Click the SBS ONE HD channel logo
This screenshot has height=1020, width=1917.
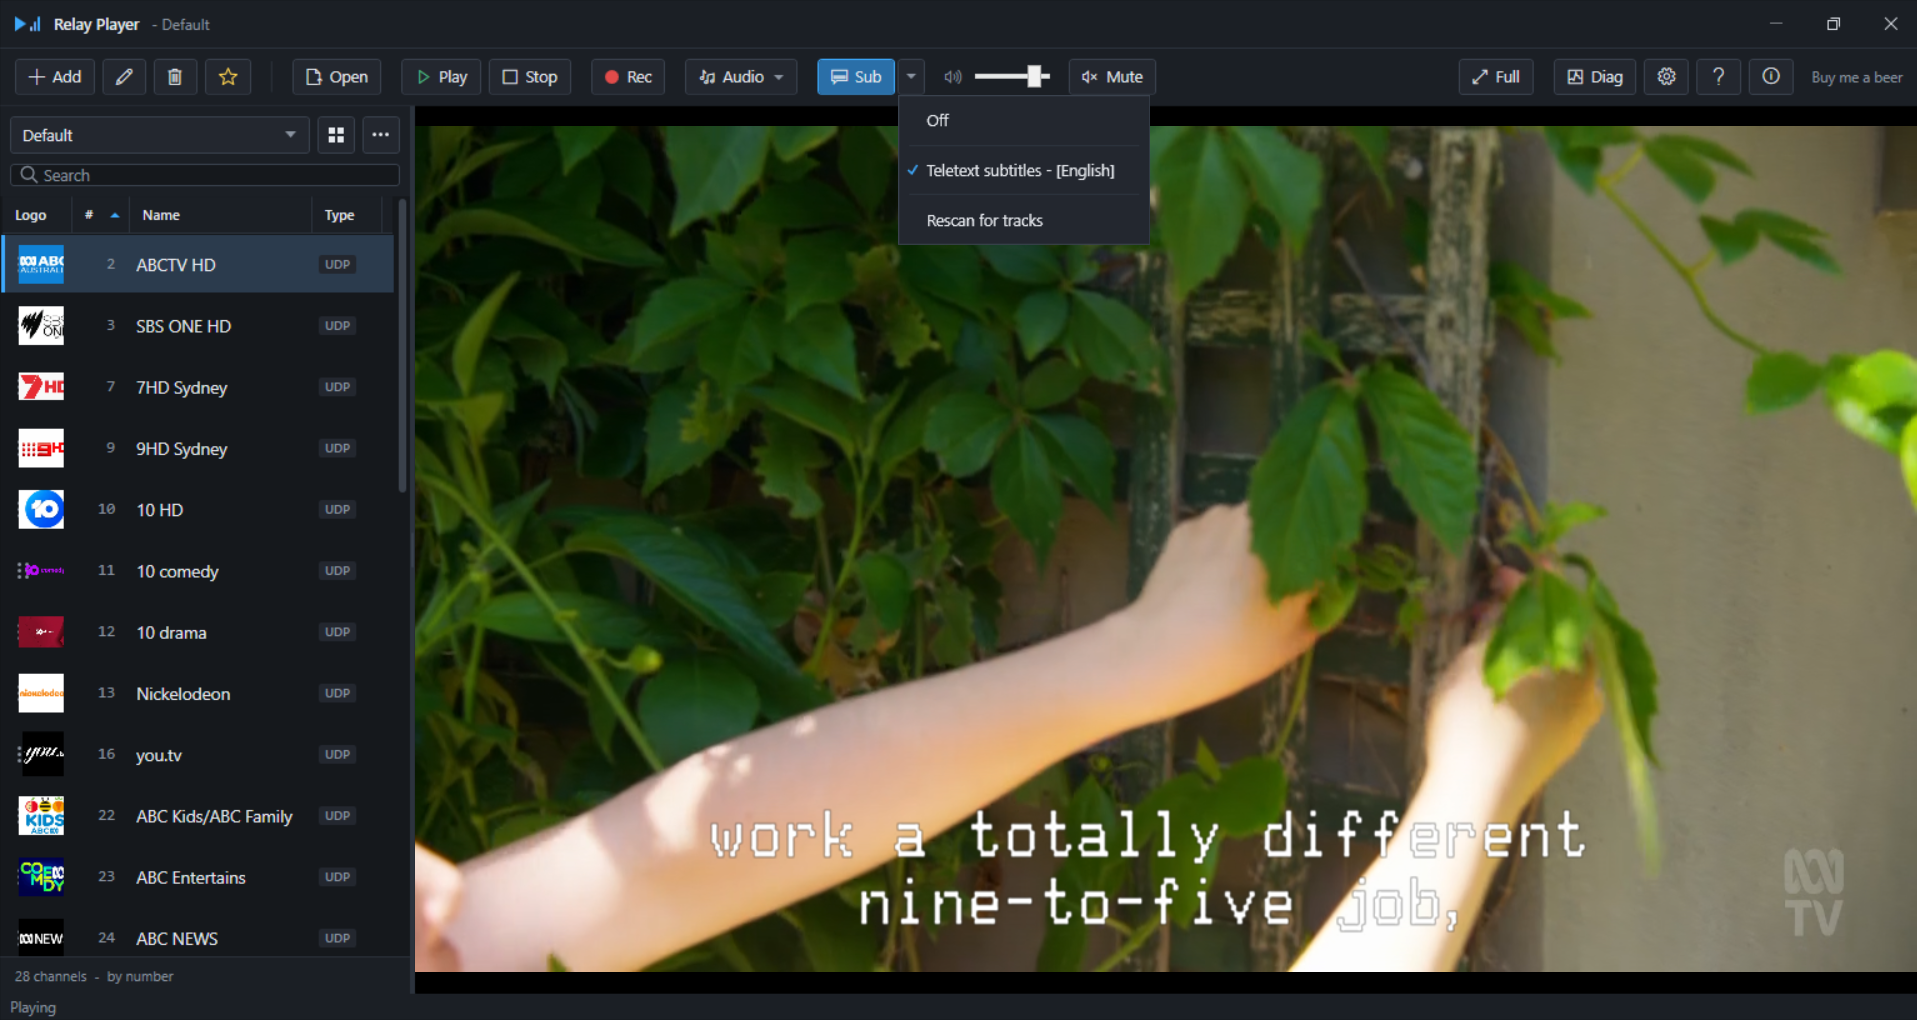pyautogui.click(x=41, y=326)
